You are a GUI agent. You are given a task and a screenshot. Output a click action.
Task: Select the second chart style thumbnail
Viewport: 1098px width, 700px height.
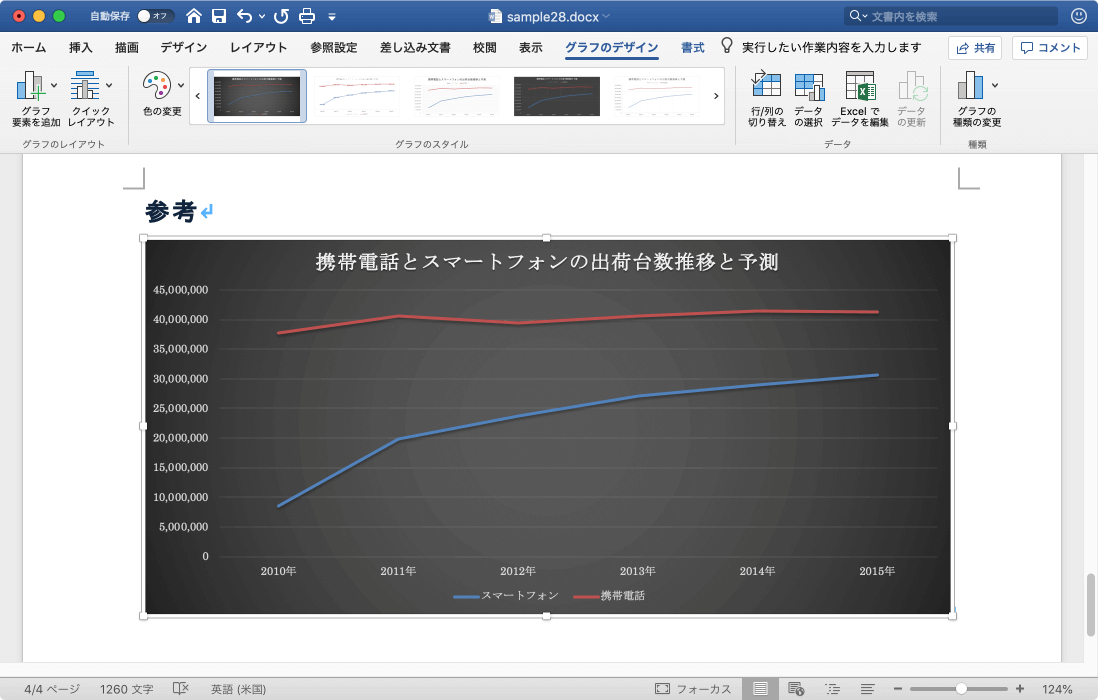tap(358, 96)
